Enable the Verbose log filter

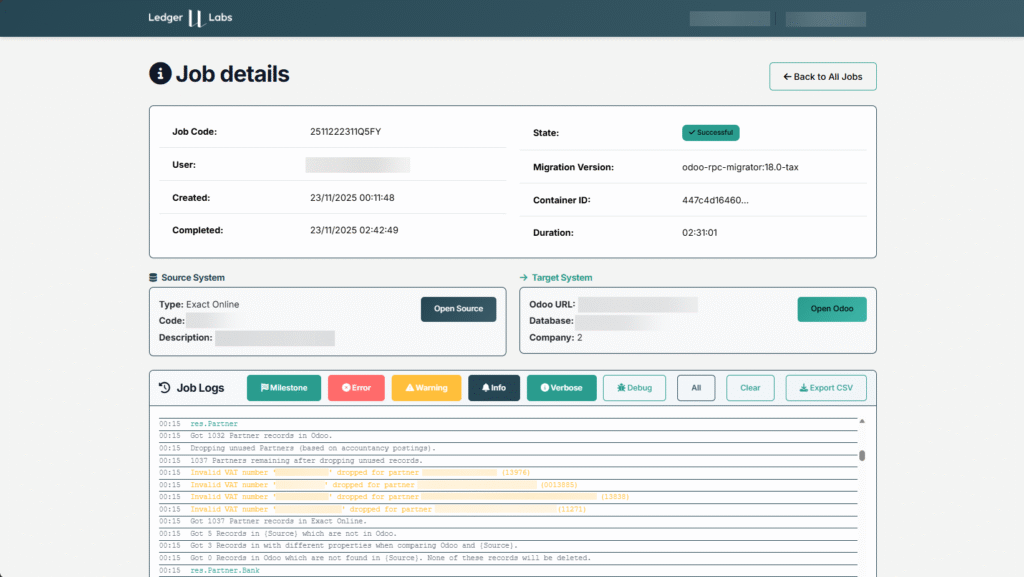(562, 388)
